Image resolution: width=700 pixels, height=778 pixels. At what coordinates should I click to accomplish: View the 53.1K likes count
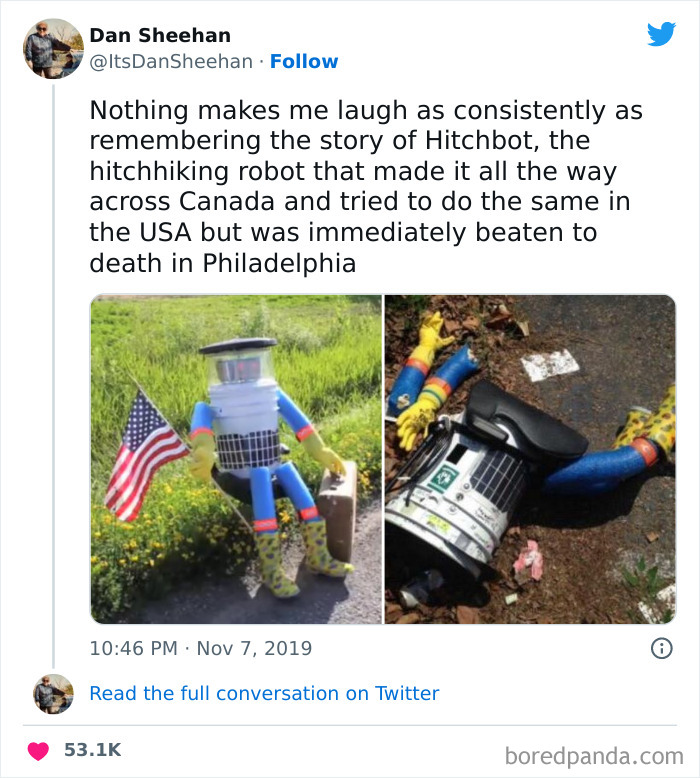coord(92,749)
